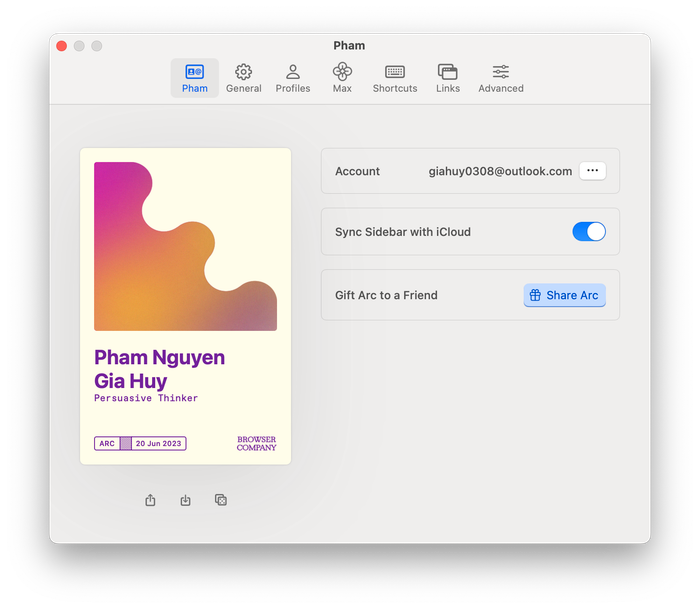Open the Advanced settings tab
700x609 pixels.
[501, 78]
